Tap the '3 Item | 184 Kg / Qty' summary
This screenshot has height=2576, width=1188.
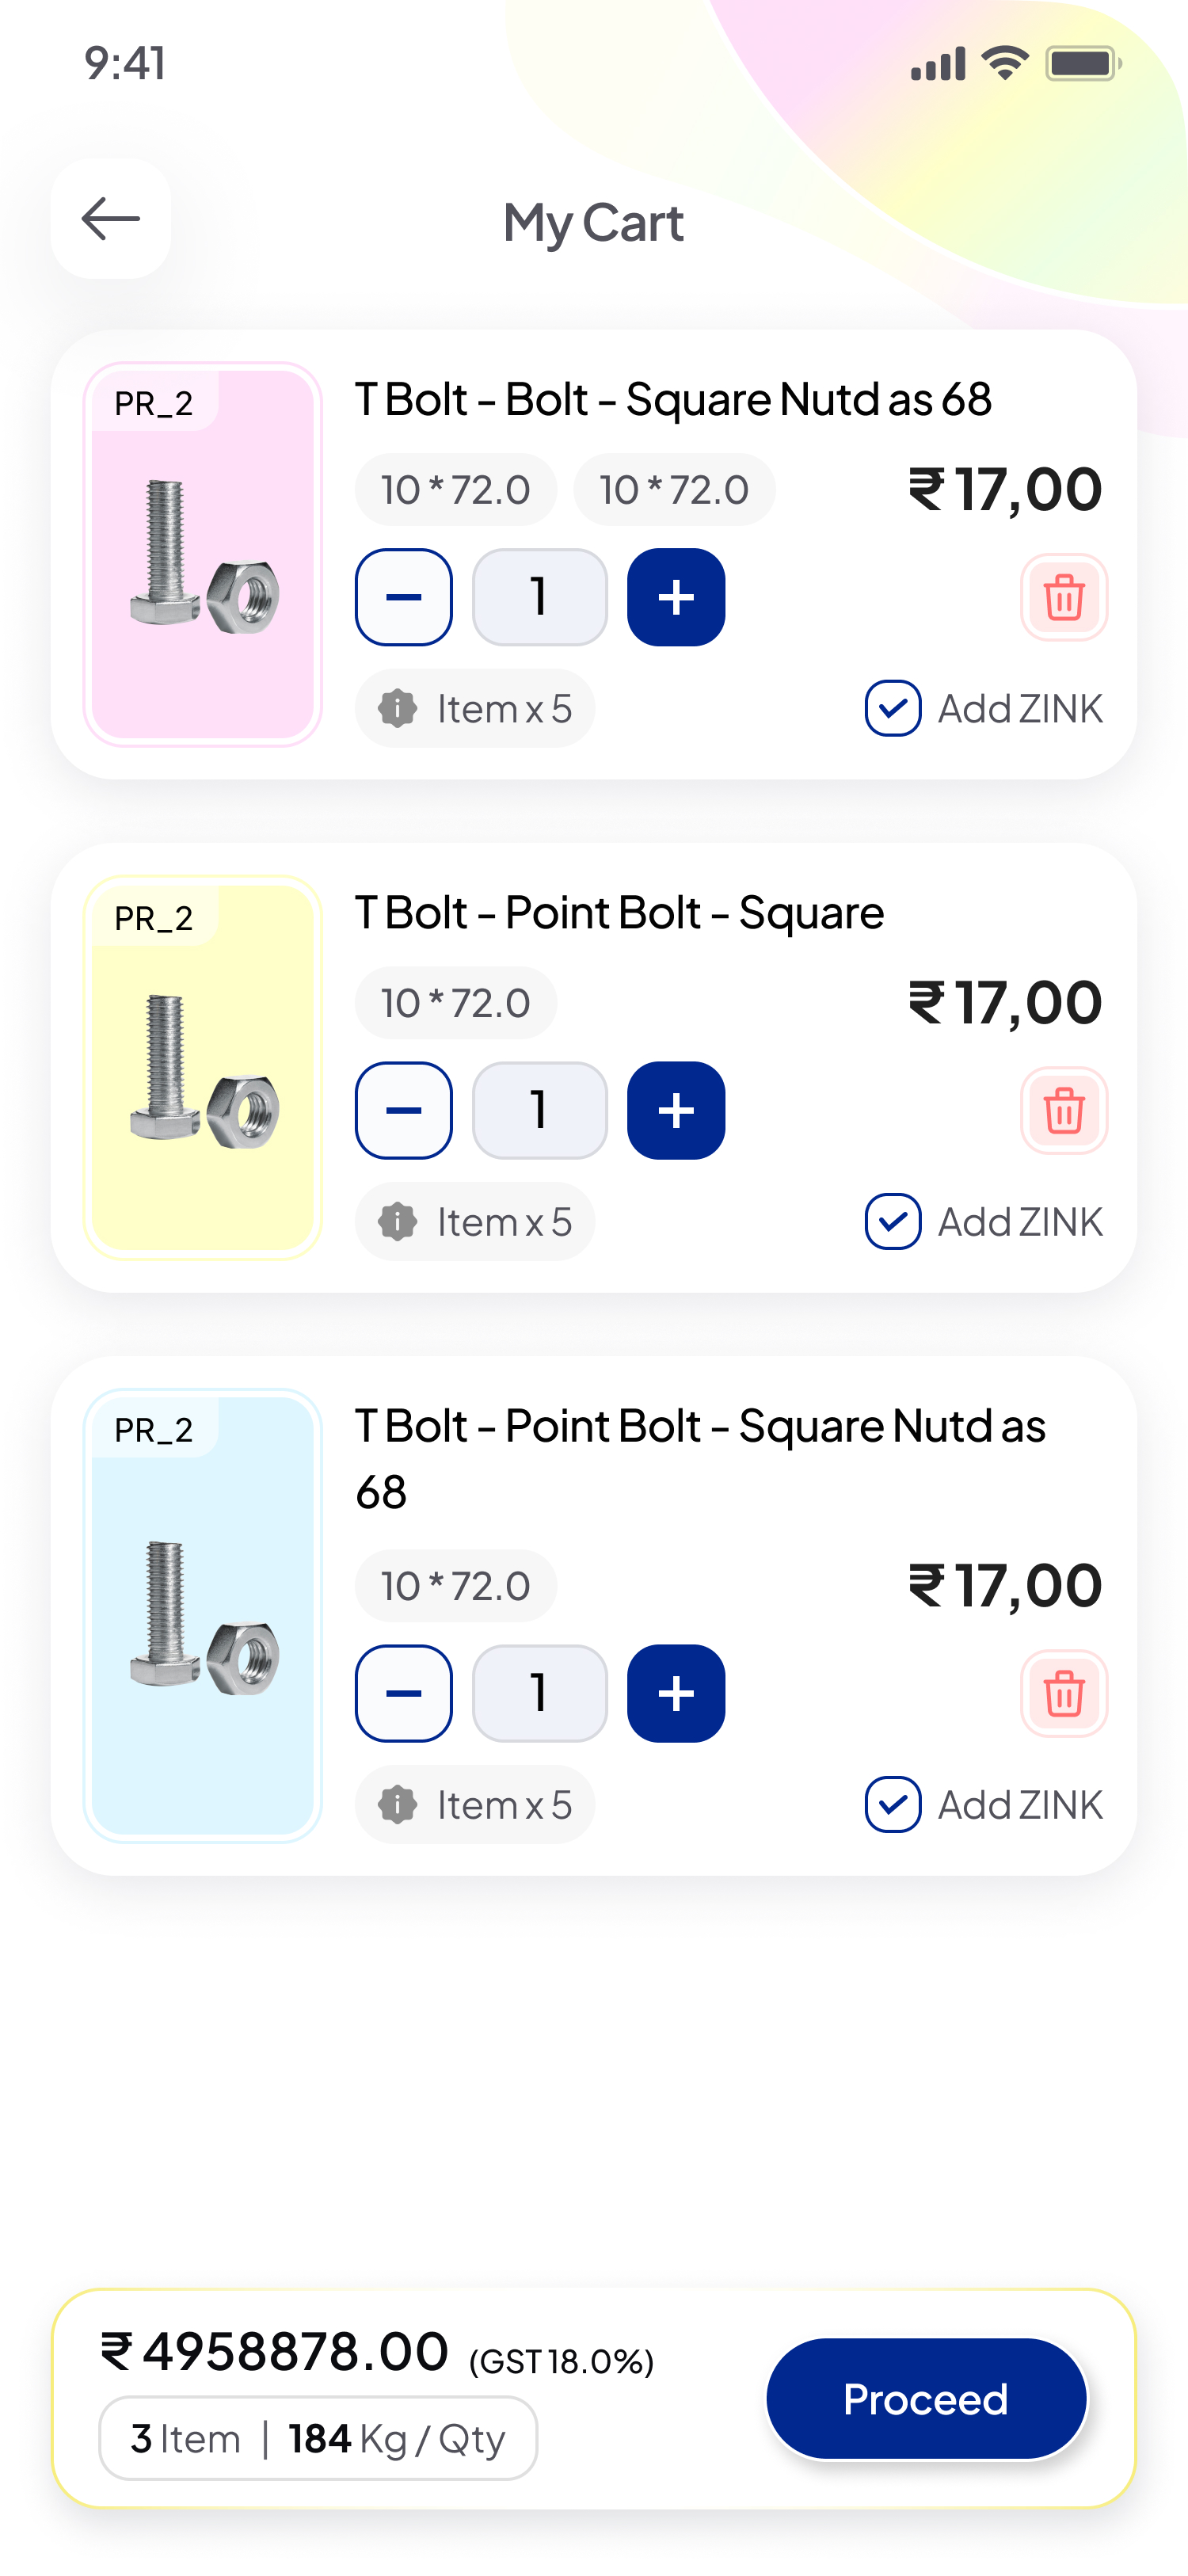tap(318, 2439)
